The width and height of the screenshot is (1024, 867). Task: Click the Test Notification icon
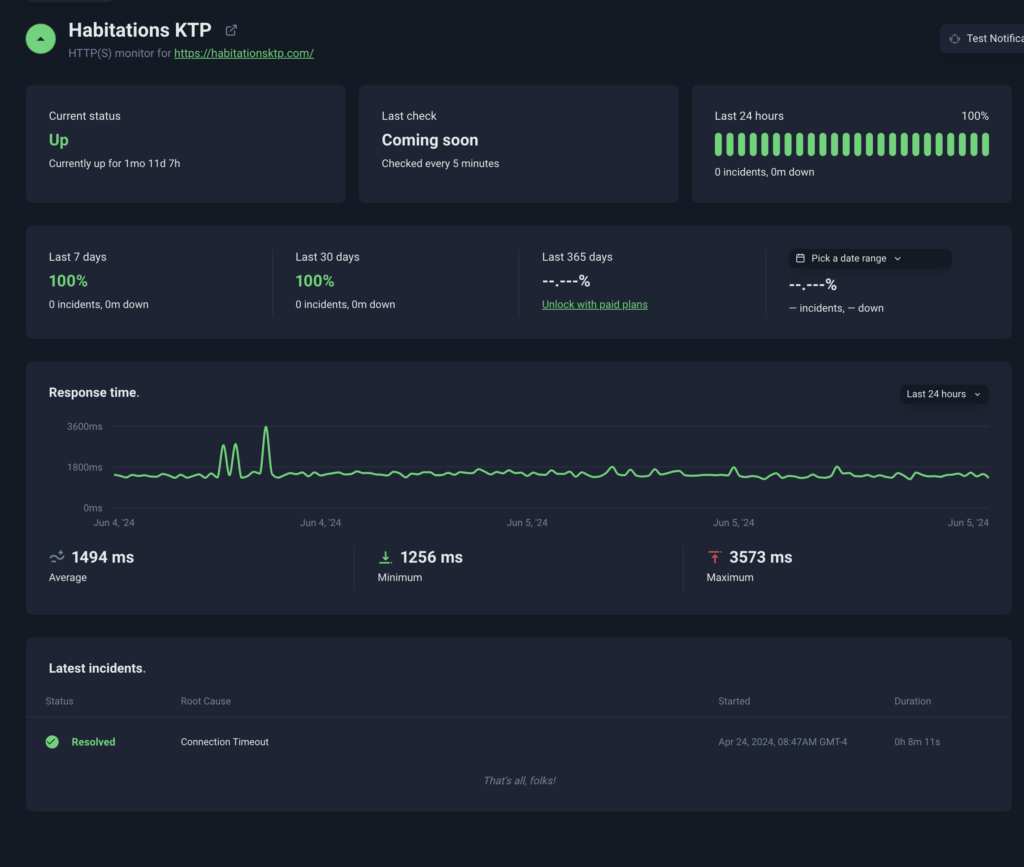[955, 39]
